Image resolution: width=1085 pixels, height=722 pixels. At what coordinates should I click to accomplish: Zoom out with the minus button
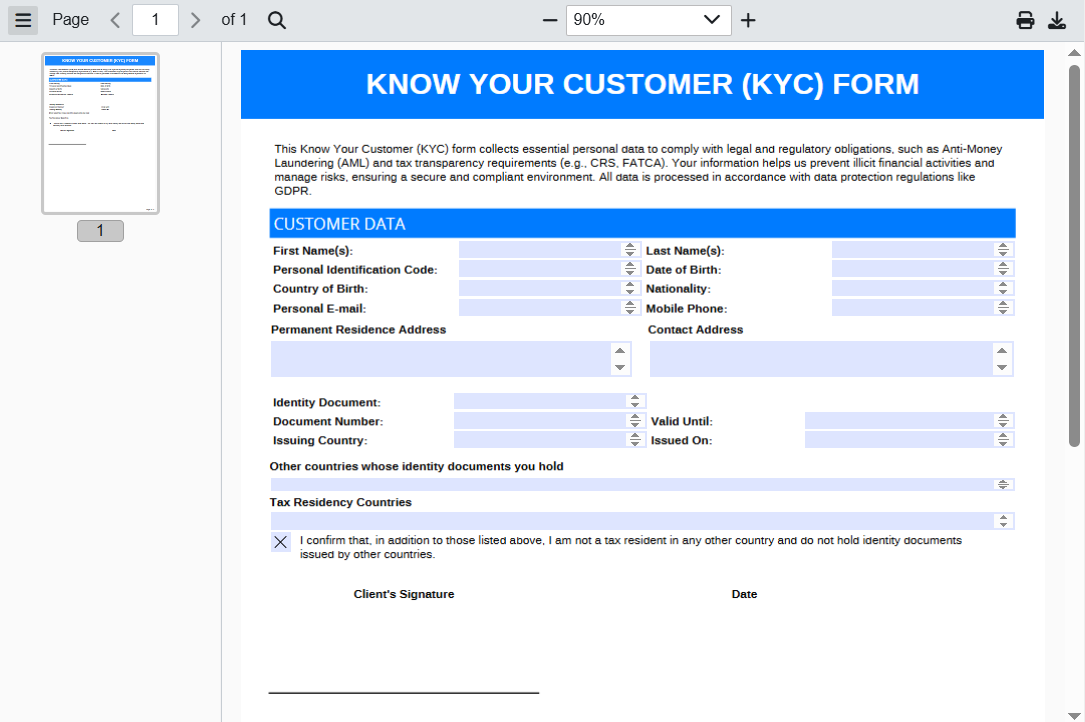click(550, 20)
